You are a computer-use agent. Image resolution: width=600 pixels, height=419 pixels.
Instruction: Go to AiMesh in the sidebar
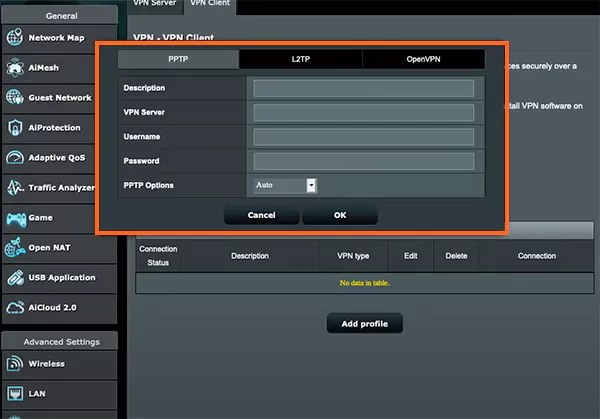click(x=44, y=68)
